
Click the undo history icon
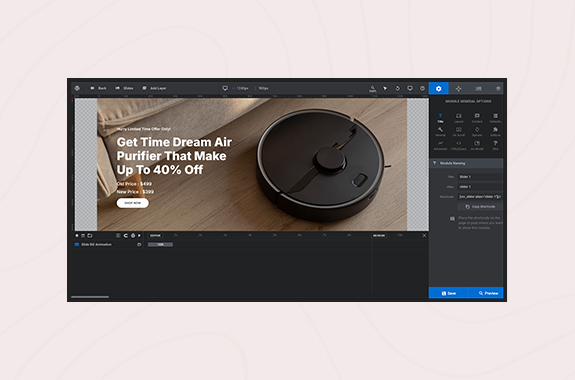398,88
